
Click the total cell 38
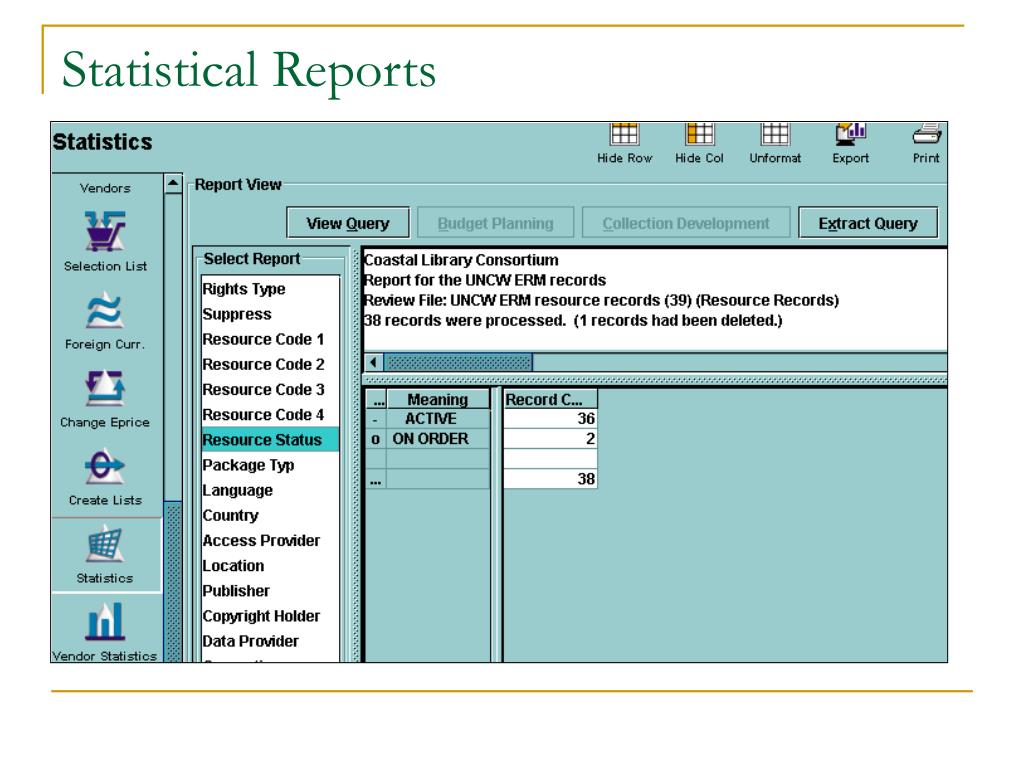550,479
